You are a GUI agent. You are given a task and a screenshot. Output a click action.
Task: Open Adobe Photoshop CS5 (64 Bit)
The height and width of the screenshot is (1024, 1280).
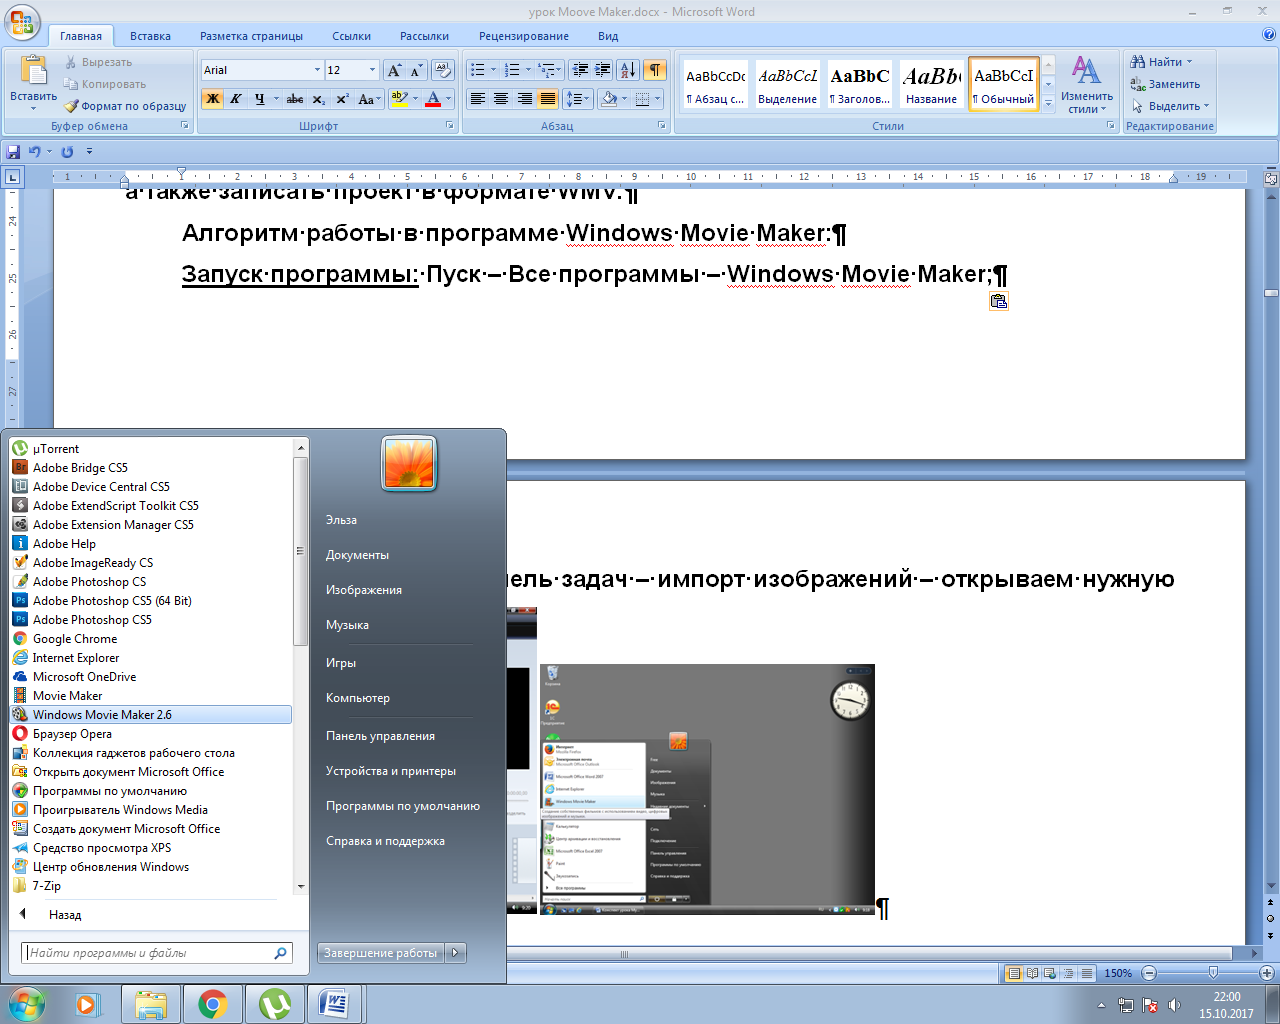click(x=112, y=601)
